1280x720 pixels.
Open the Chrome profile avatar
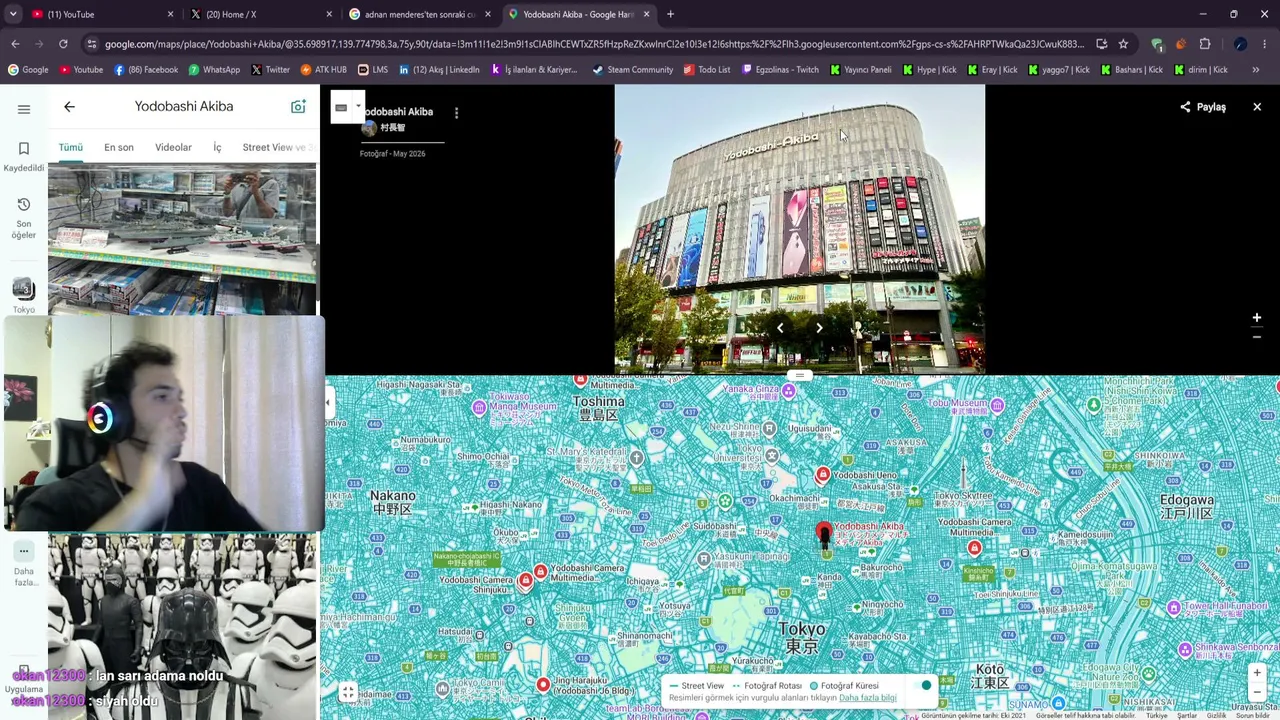tap(1240, 44)
